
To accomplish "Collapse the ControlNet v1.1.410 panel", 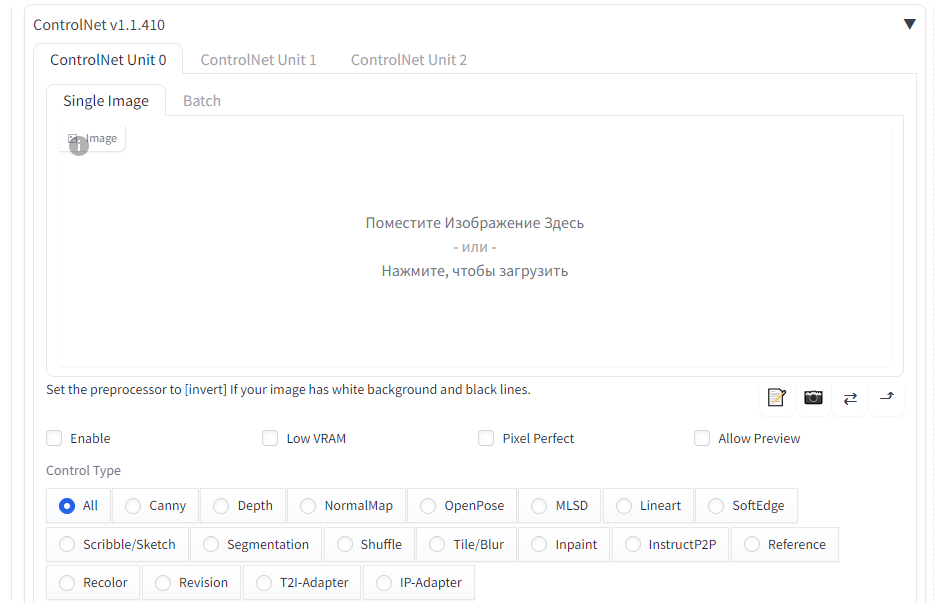I will (909, 24).
